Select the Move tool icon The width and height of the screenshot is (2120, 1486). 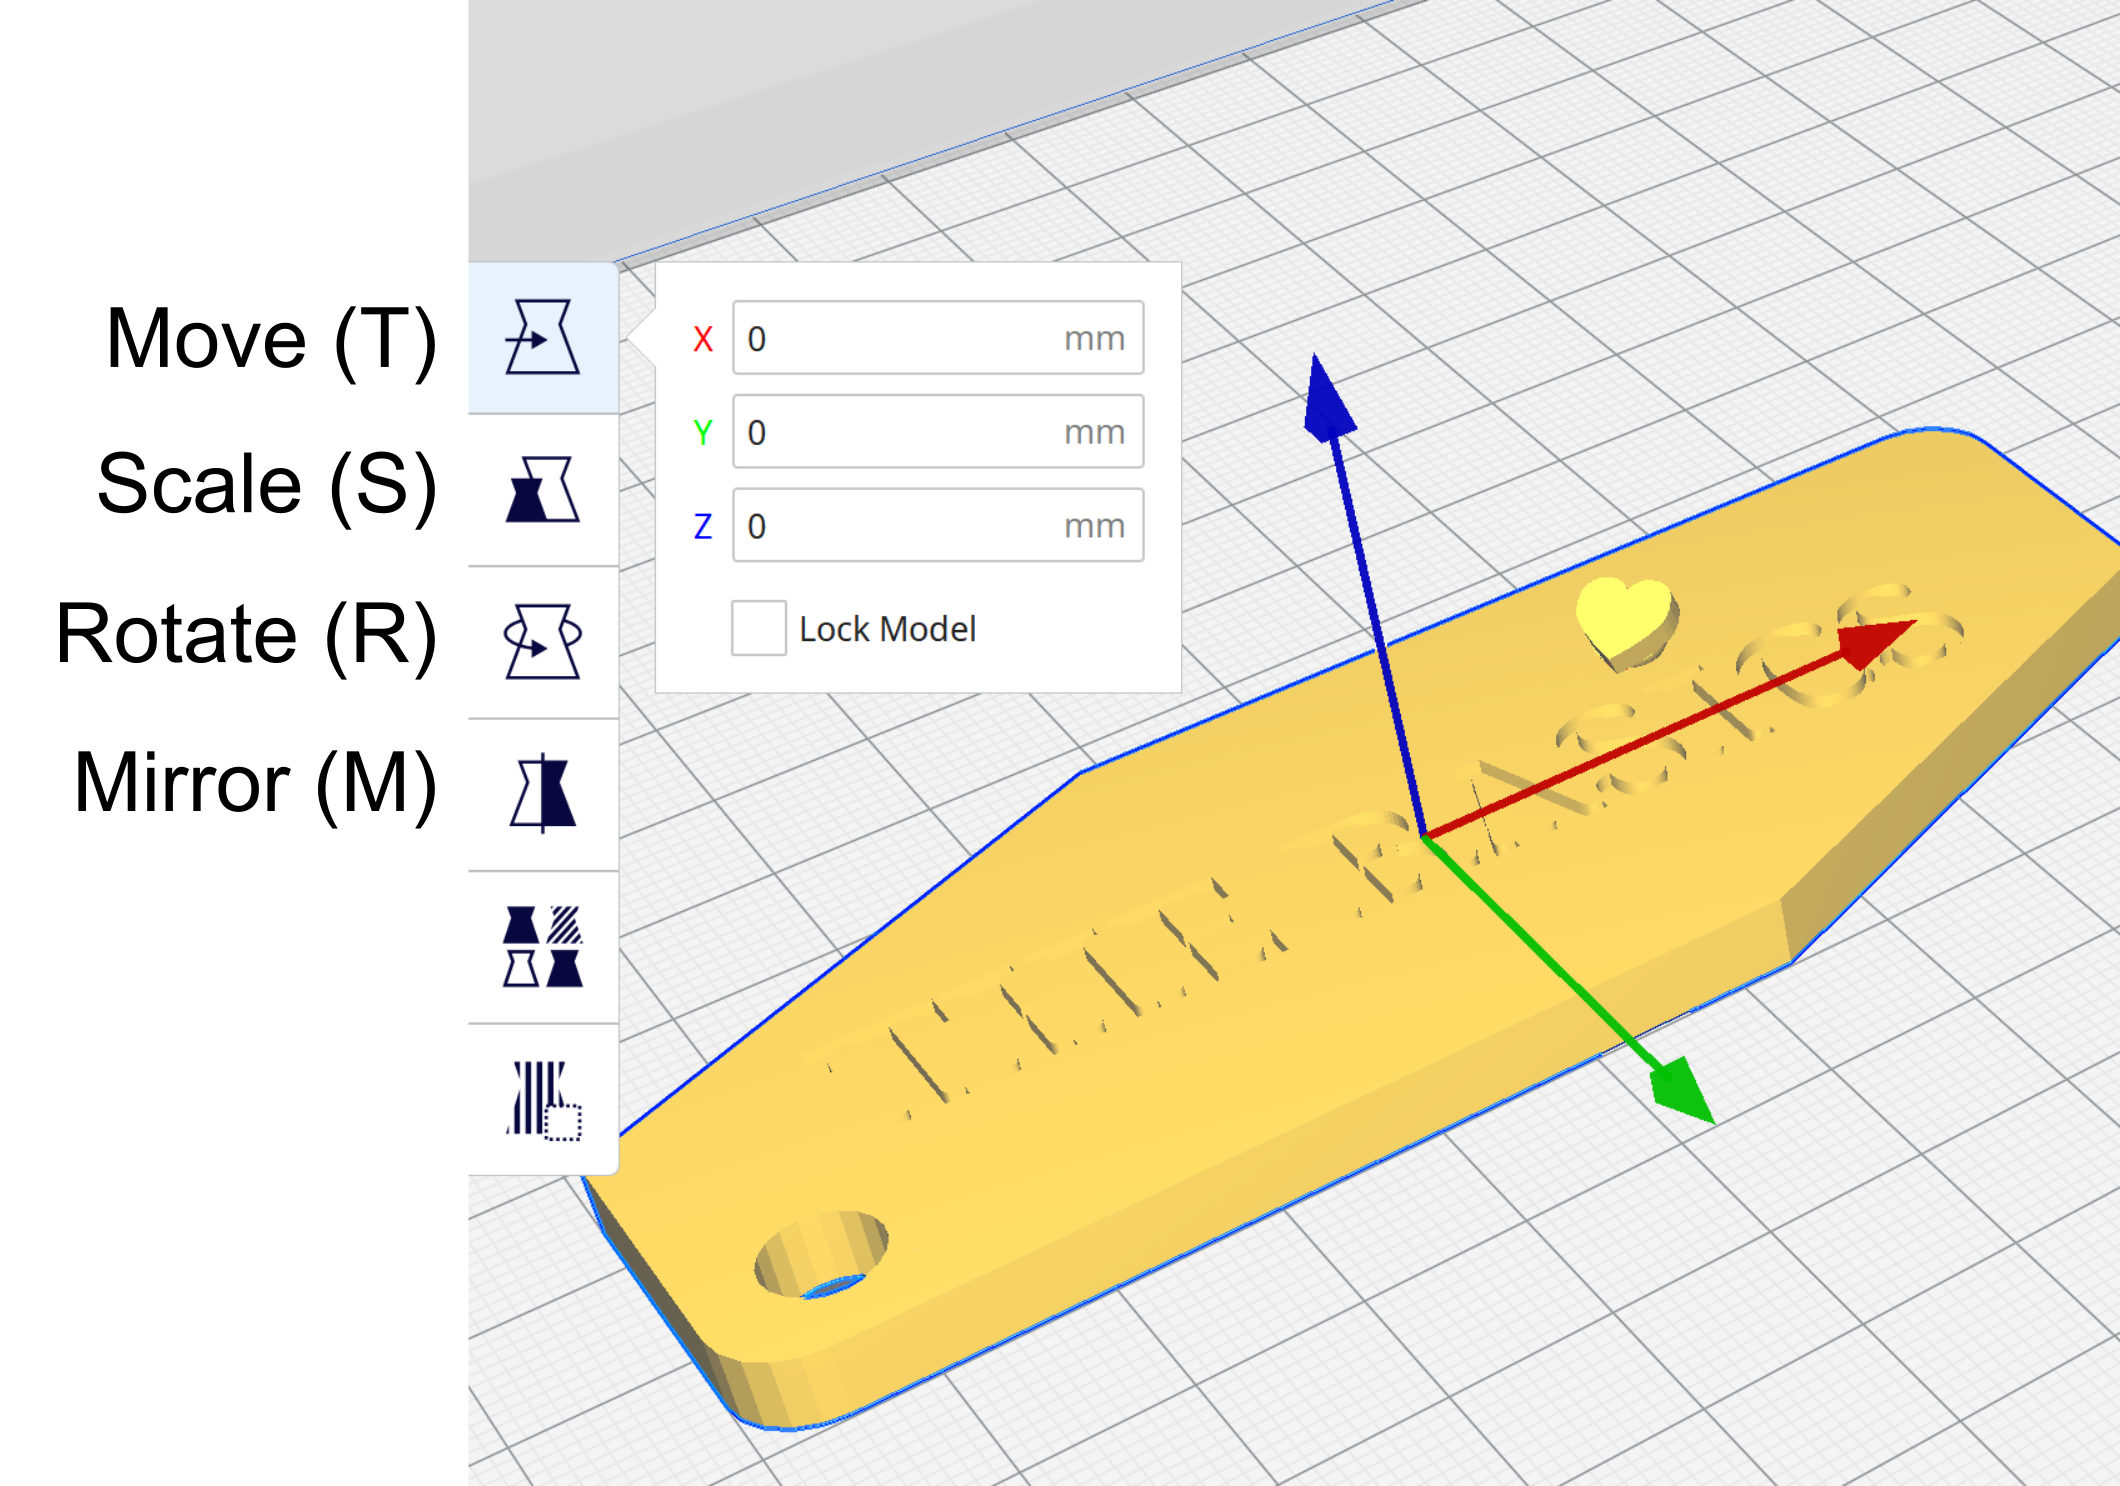click(x=543, y=338)
